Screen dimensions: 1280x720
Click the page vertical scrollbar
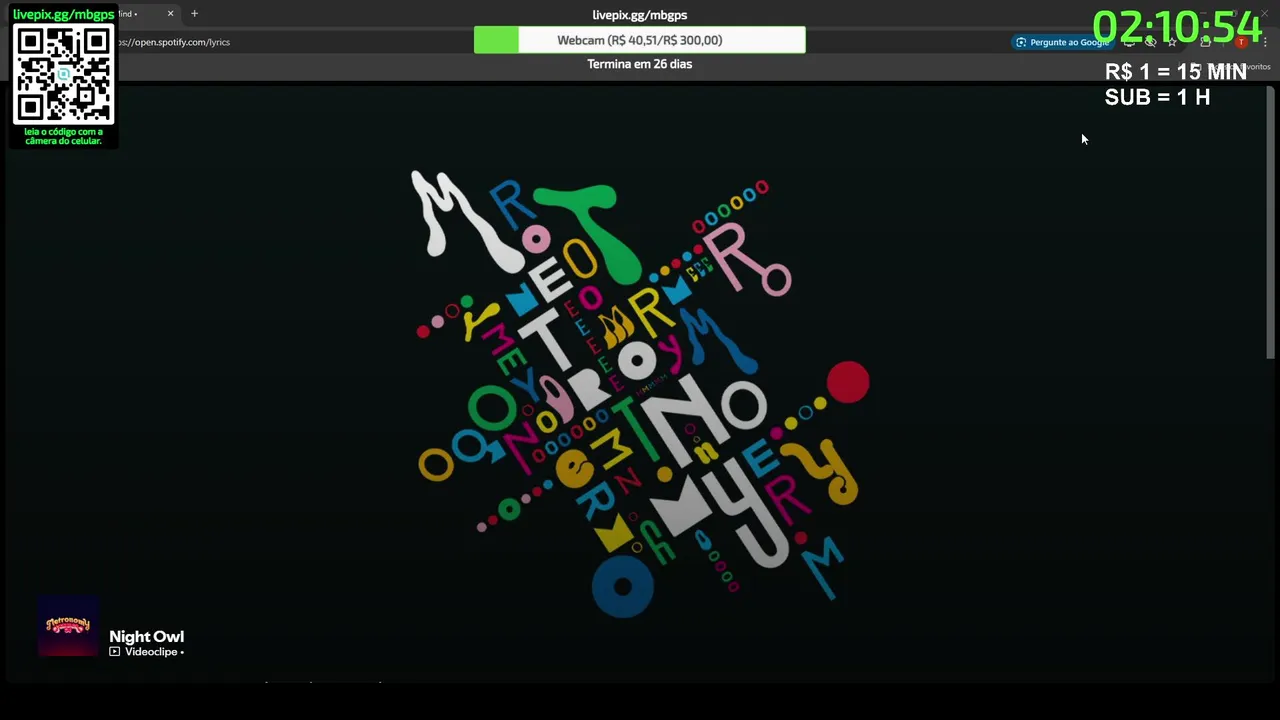click(1271, 222)
